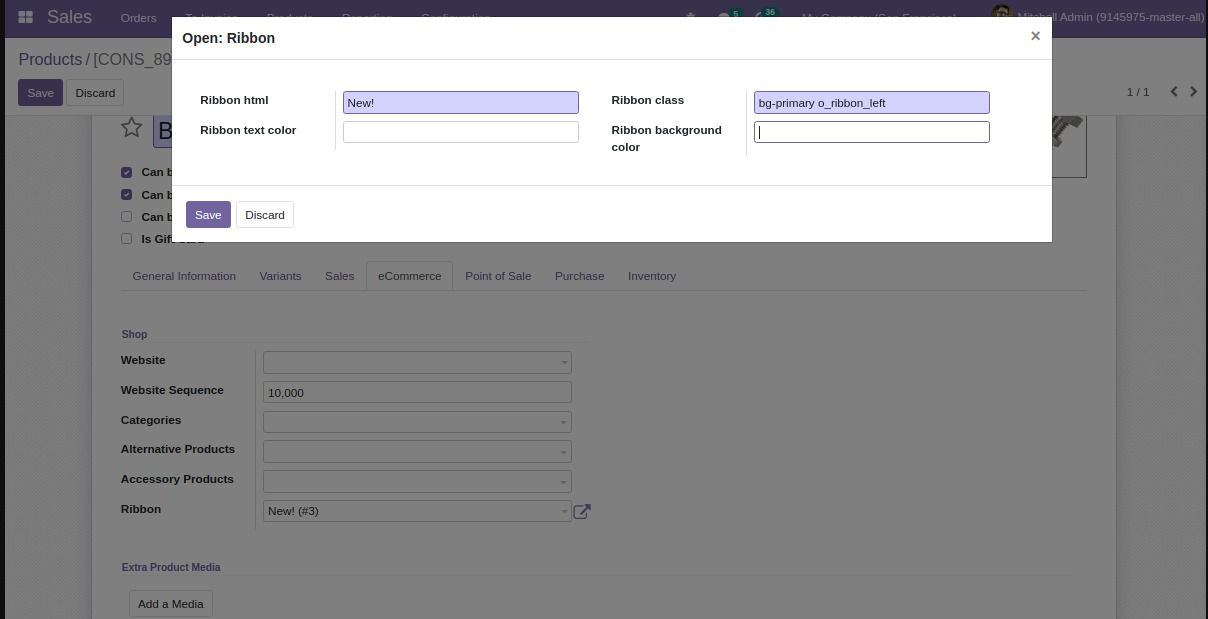Discard the ribbon dialog changes

(x=264, y=214)
